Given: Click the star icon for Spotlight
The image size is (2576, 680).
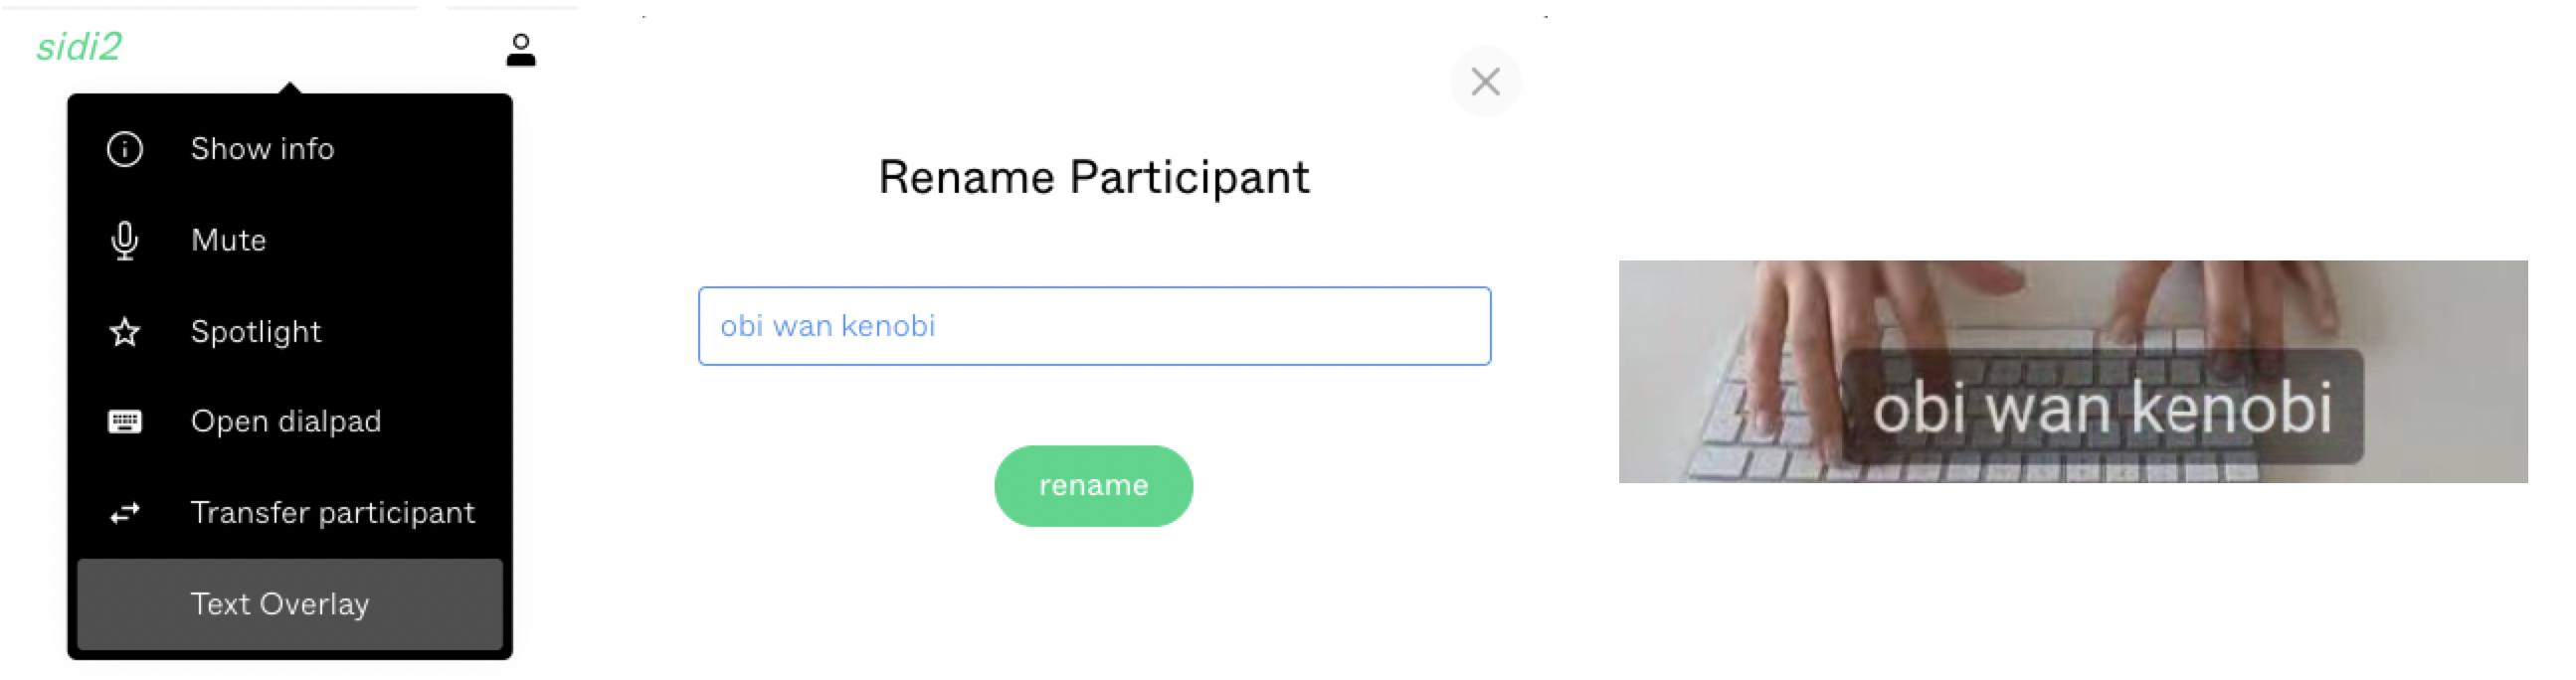Looking at the screenshot, I should (x=124, y=330).
